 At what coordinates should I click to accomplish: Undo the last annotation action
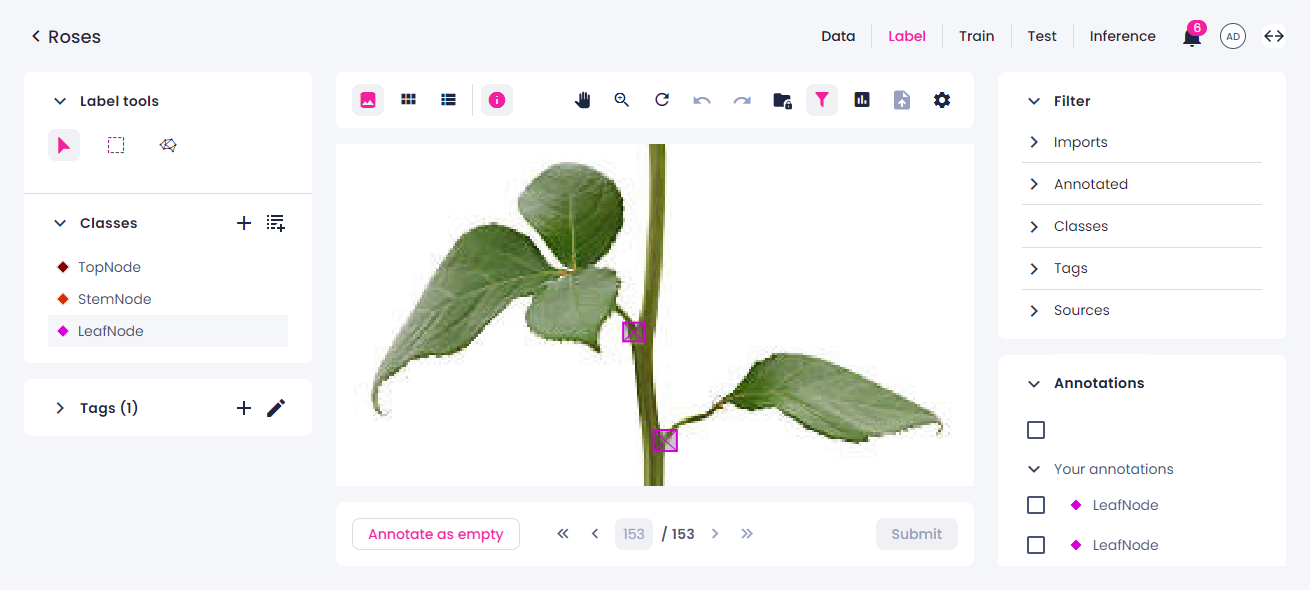click(x=702, y=100)
